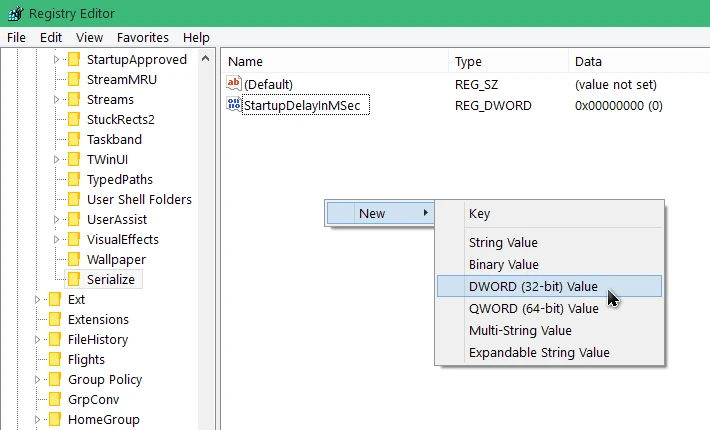The image size is (710, 430).
Task: Click the StartupDelayInMSec DWORD value icon
Action: (x=234, y=105)
